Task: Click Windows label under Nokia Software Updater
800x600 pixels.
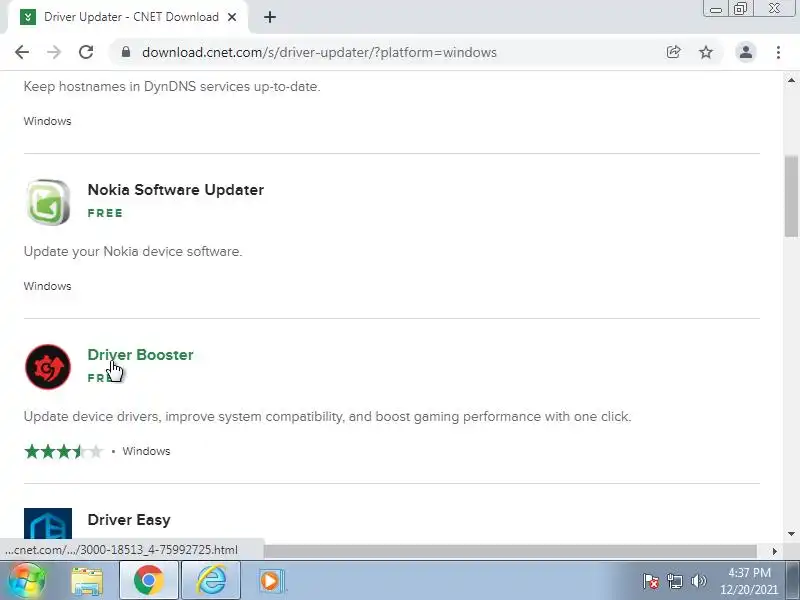Action: pyautogui.click(x=47, y=286)
